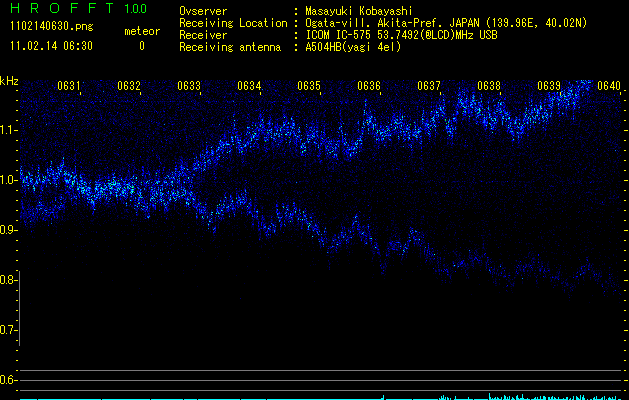Screen dimensions: 629x400
Task: Click the 0.9 frequency axis label
Action: click(x=8, y=230)
